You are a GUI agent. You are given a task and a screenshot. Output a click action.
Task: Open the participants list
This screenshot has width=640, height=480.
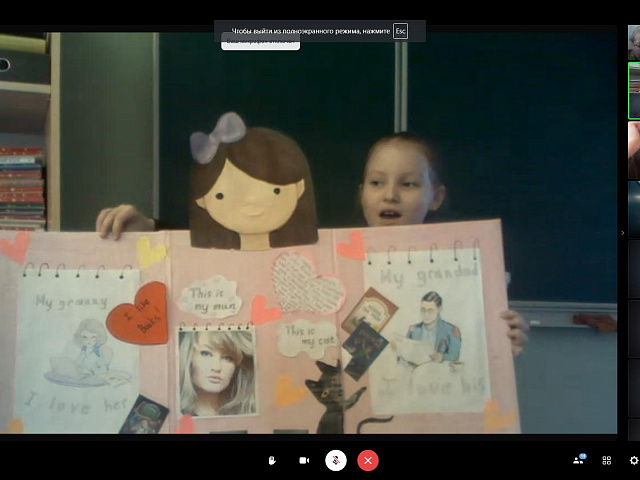click(578, 460)
